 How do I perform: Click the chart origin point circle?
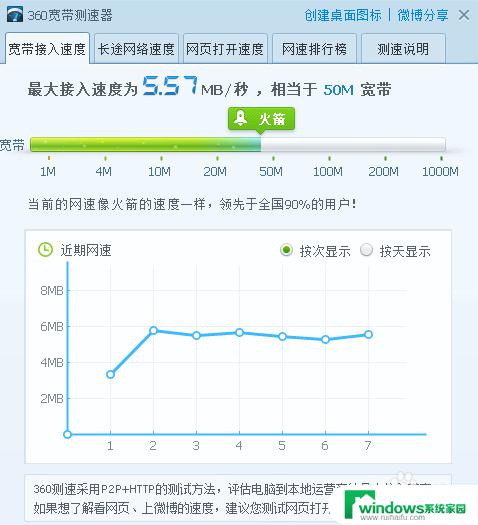[67, 435]
